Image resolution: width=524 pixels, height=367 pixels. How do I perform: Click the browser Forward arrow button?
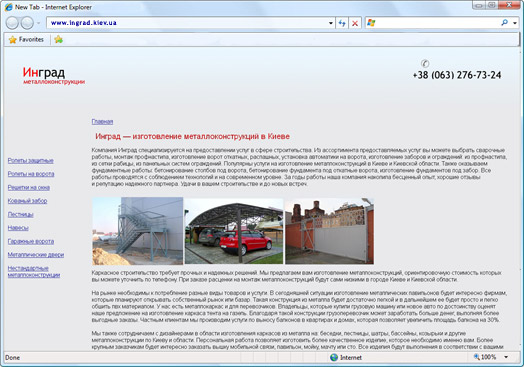click(27, 23)
